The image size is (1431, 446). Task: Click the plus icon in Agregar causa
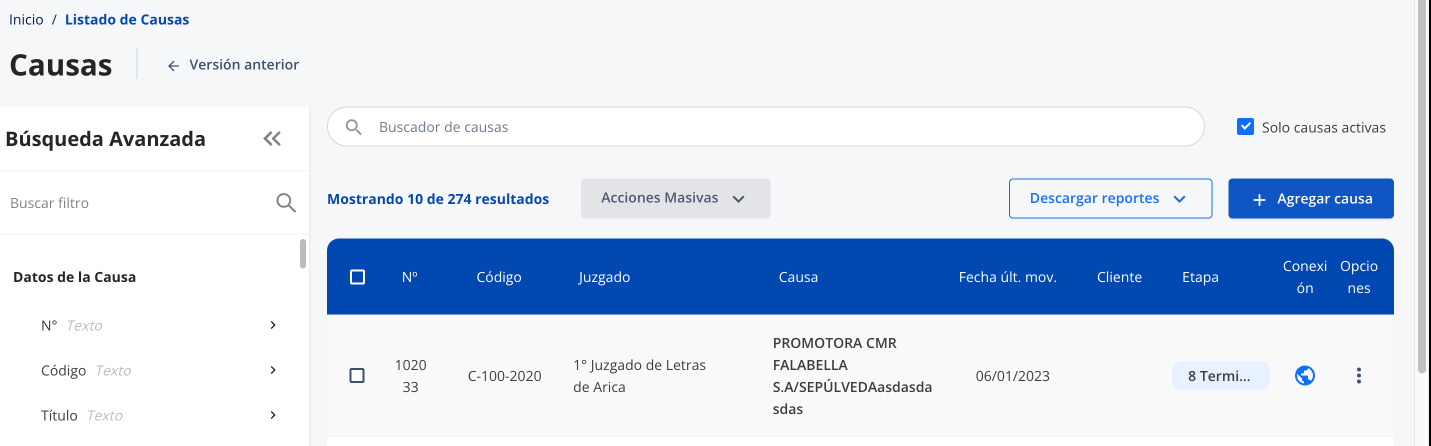1259,199
